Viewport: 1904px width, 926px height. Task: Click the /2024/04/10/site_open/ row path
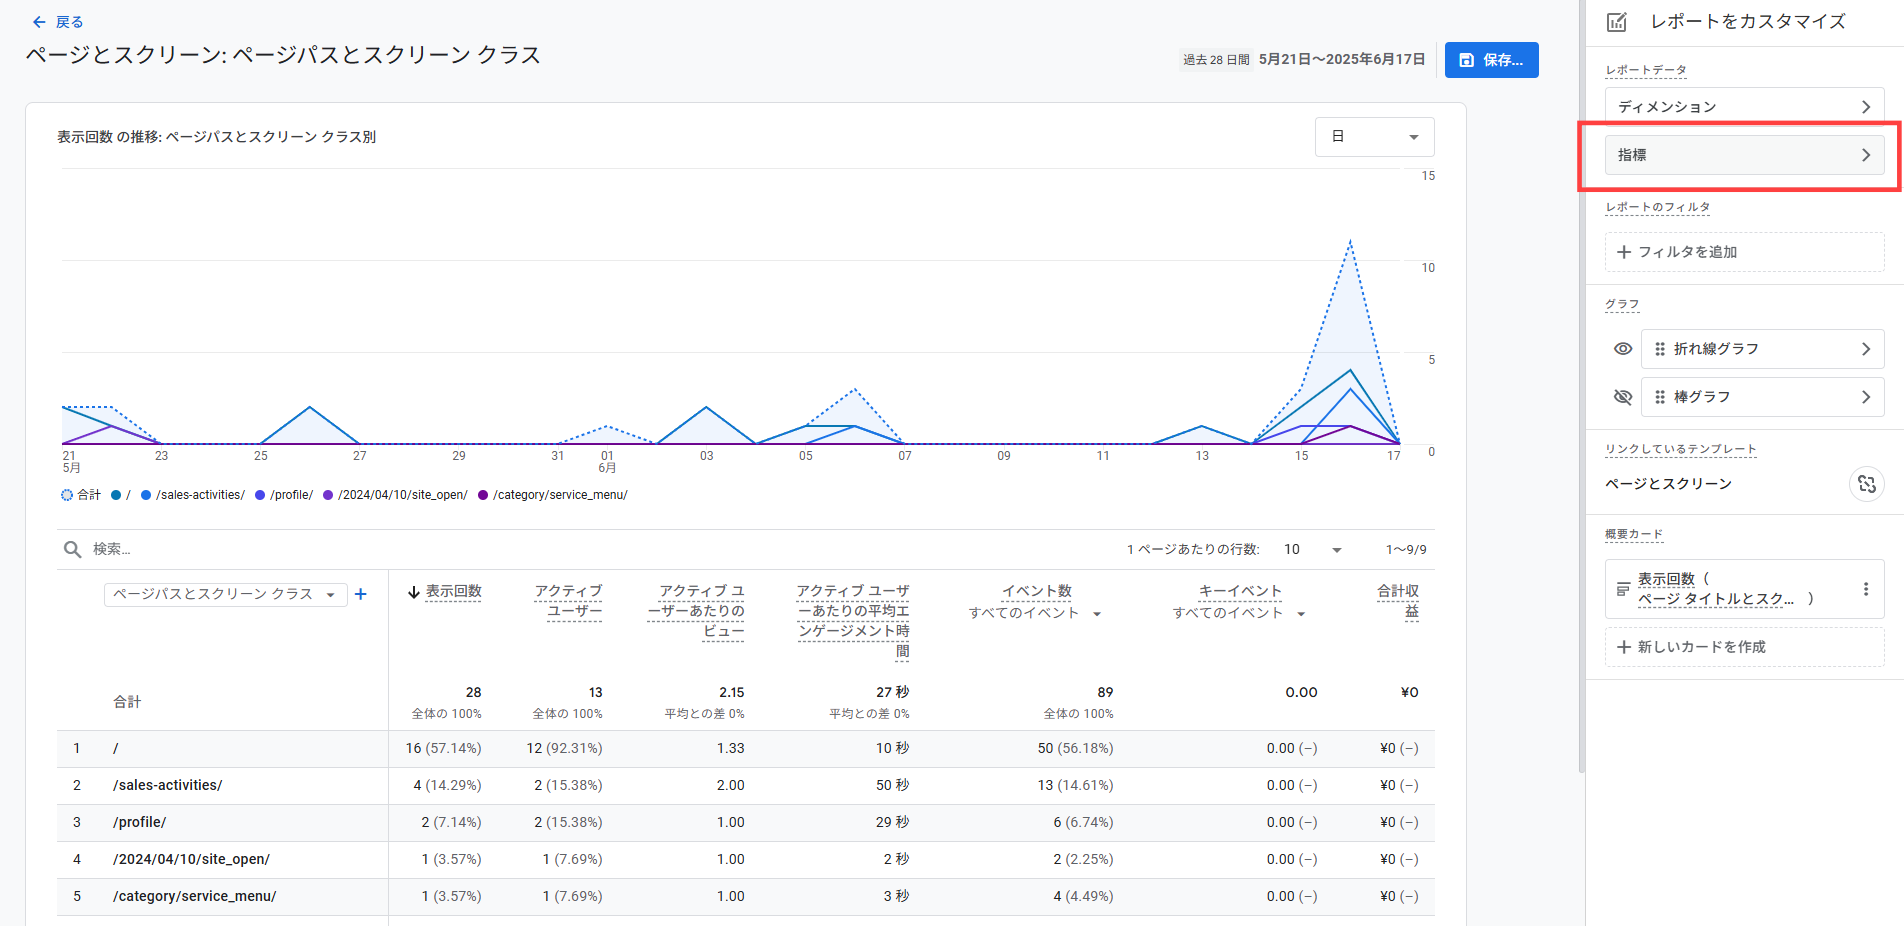[x=191, y=859]
